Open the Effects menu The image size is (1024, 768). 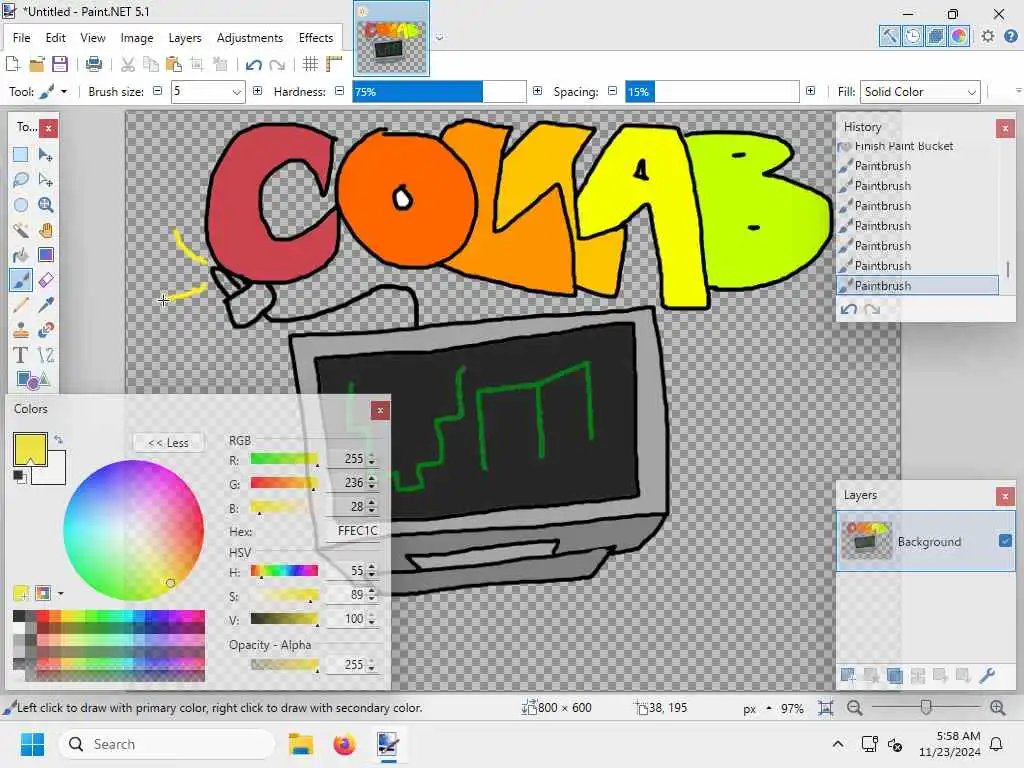click(315, 38)
